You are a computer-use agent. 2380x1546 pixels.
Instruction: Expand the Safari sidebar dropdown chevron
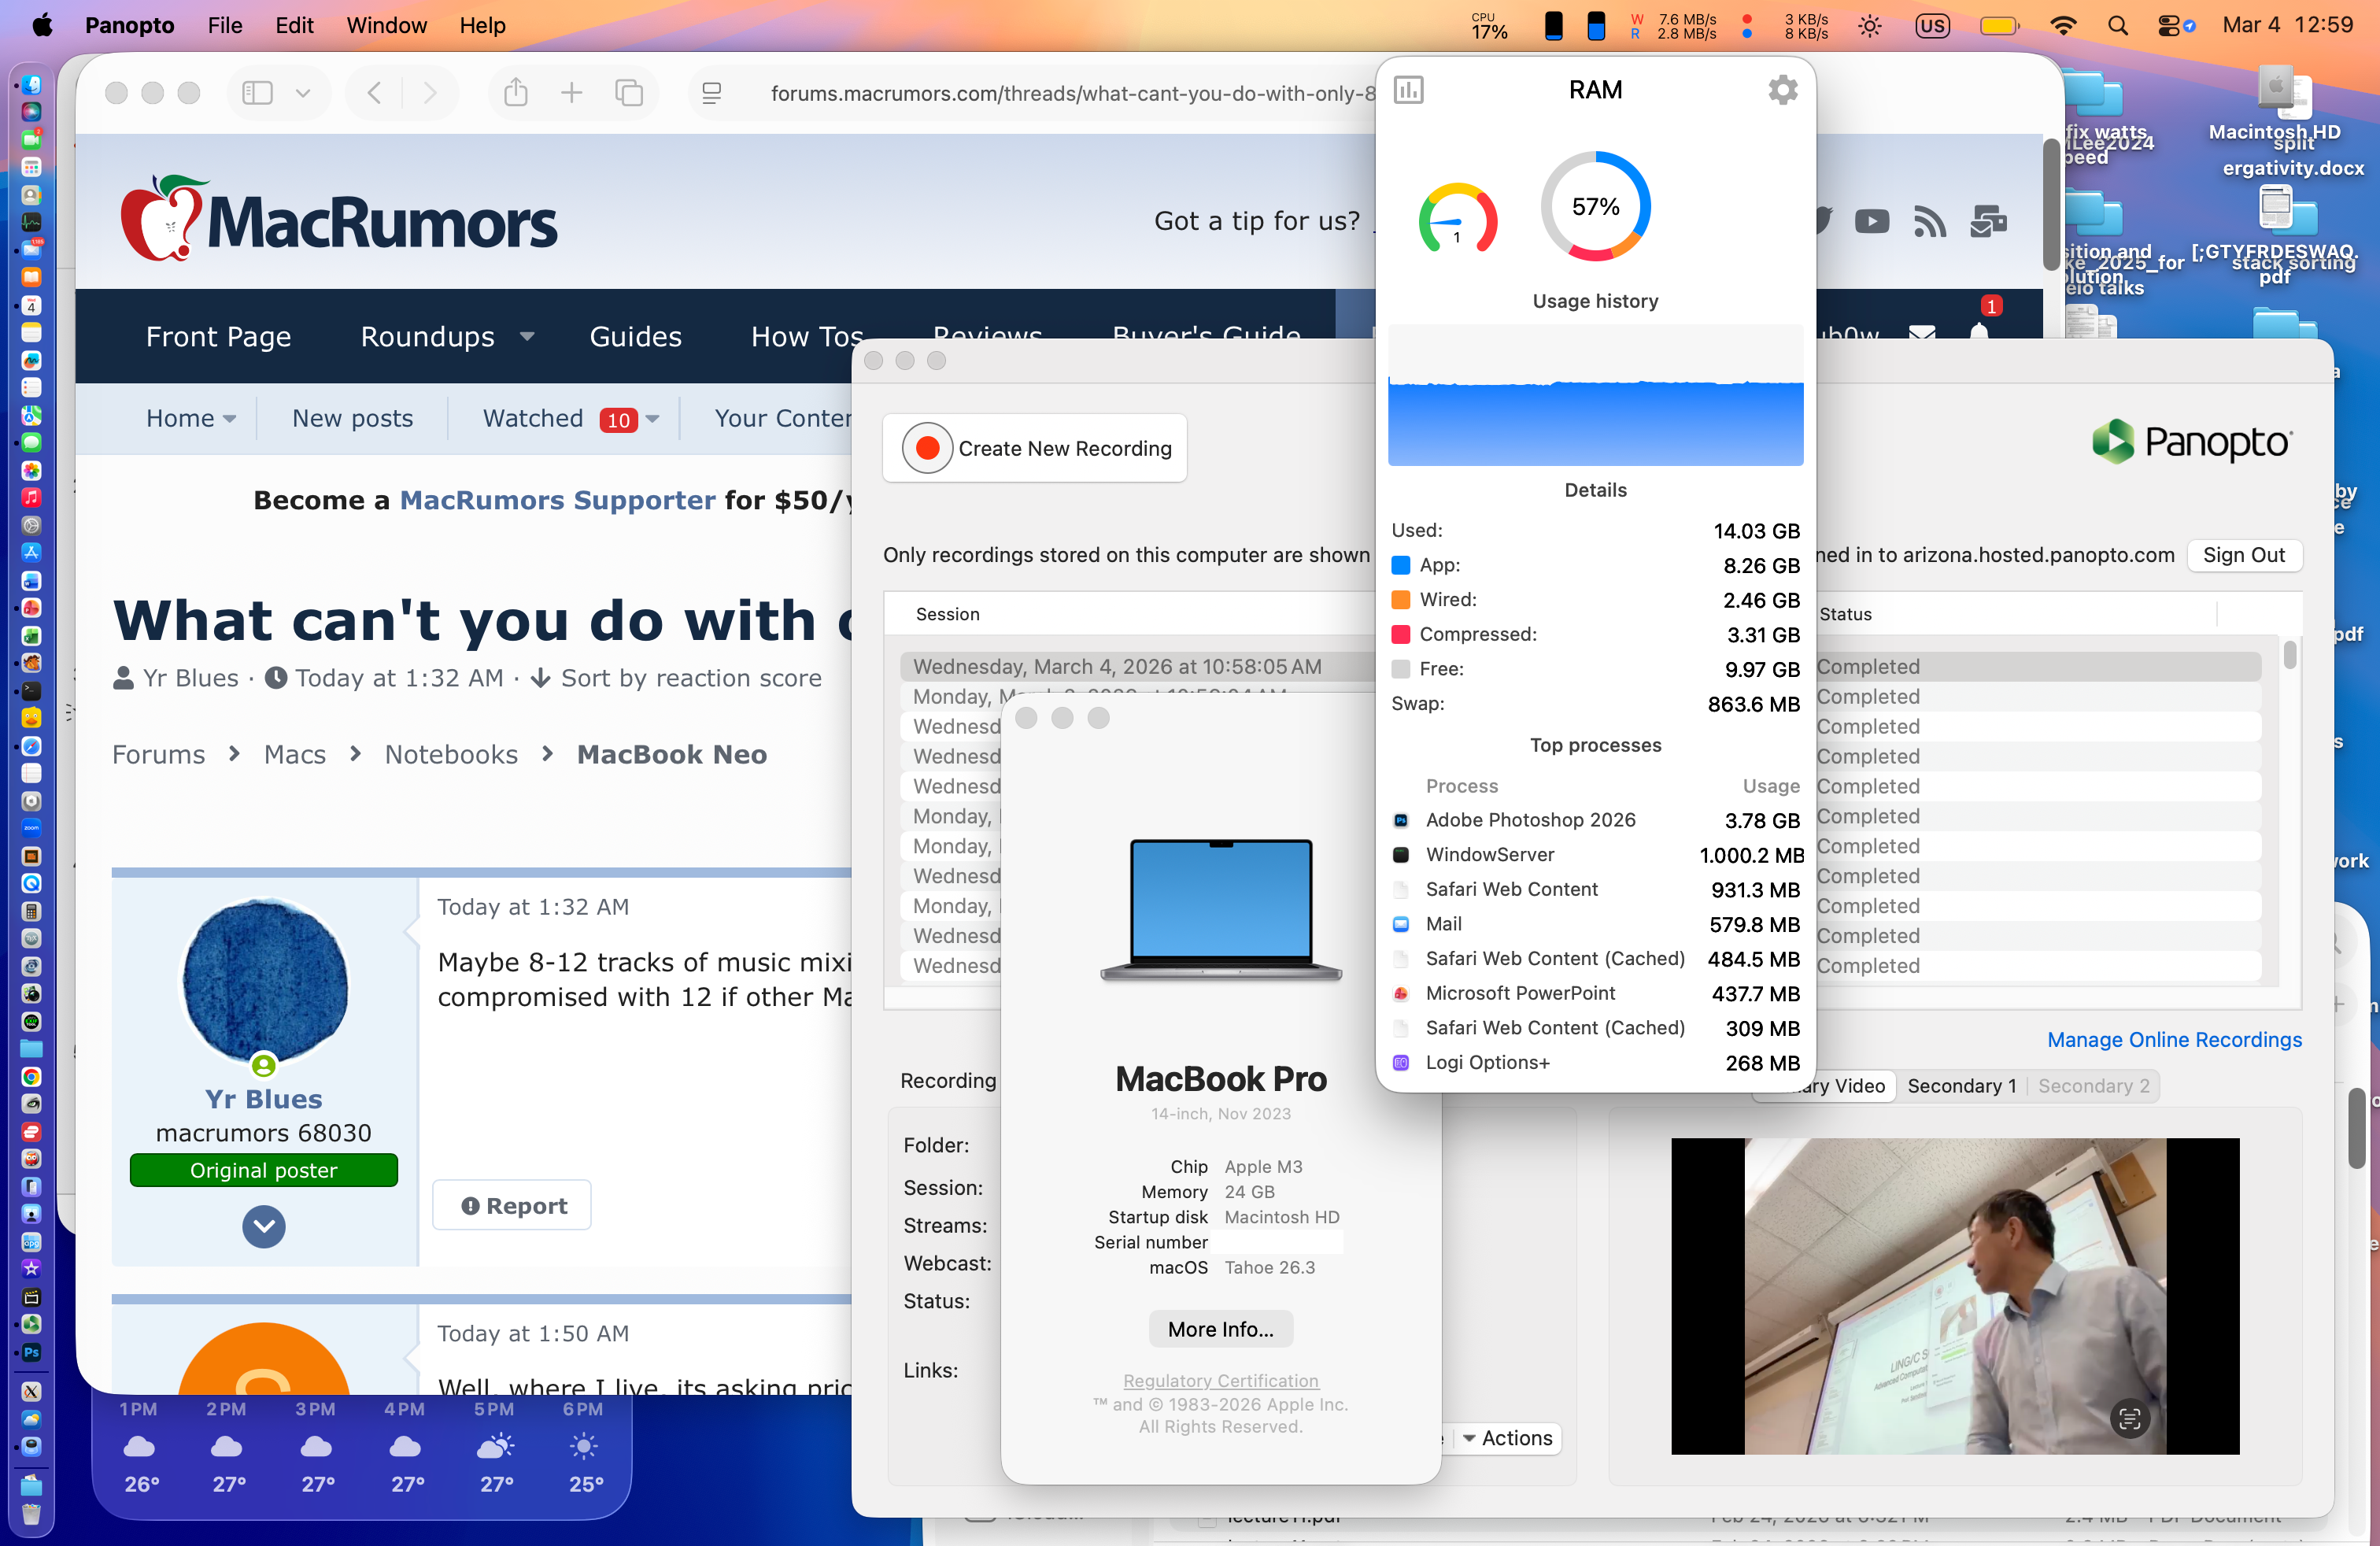click(303, 93)
